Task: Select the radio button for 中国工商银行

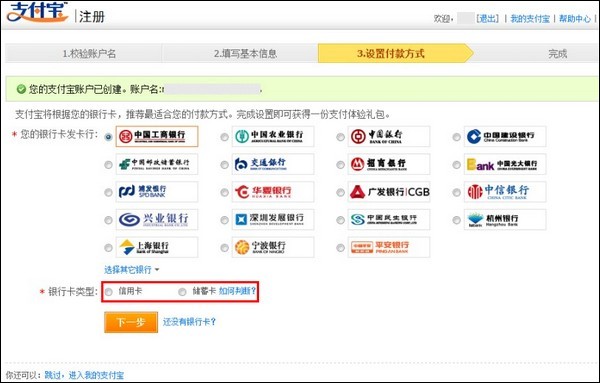Action: [108, 137]
